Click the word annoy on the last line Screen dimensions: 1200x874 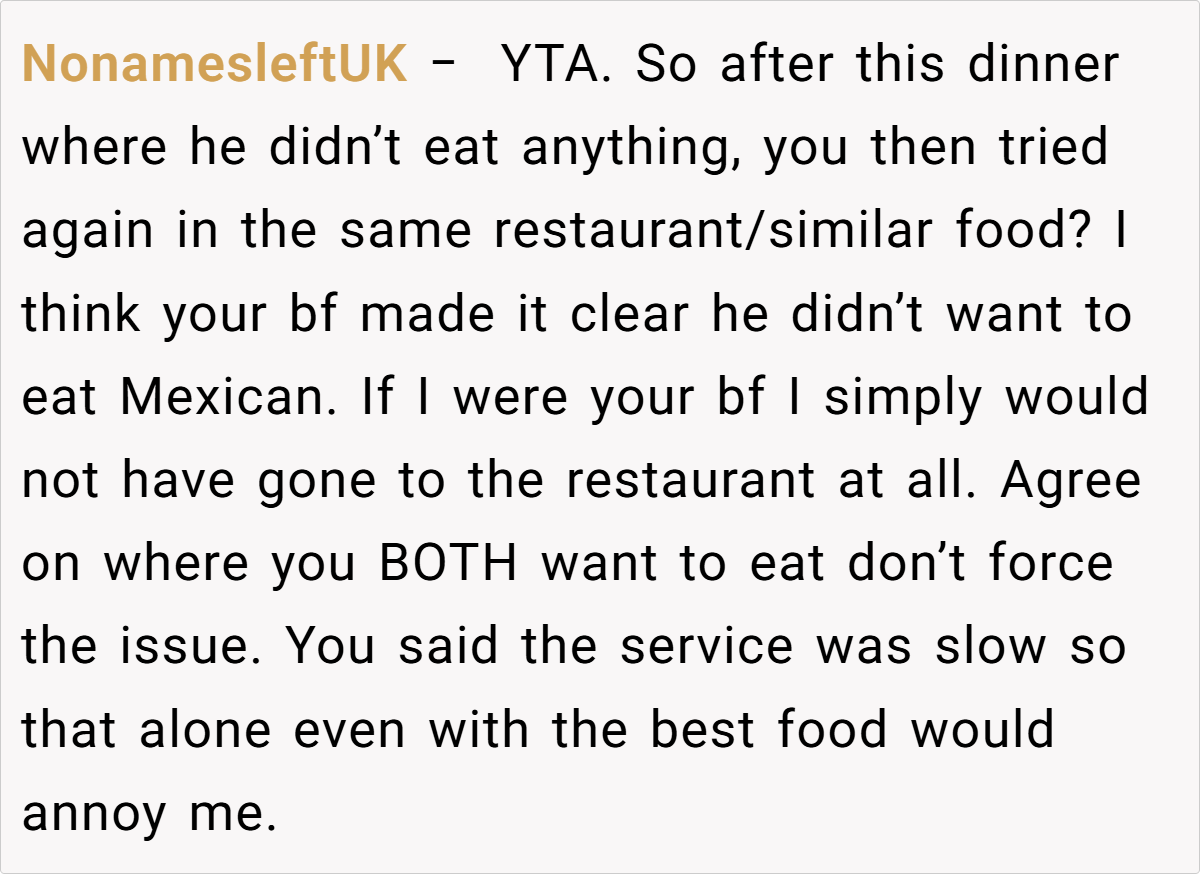click(x=94, y=813)
